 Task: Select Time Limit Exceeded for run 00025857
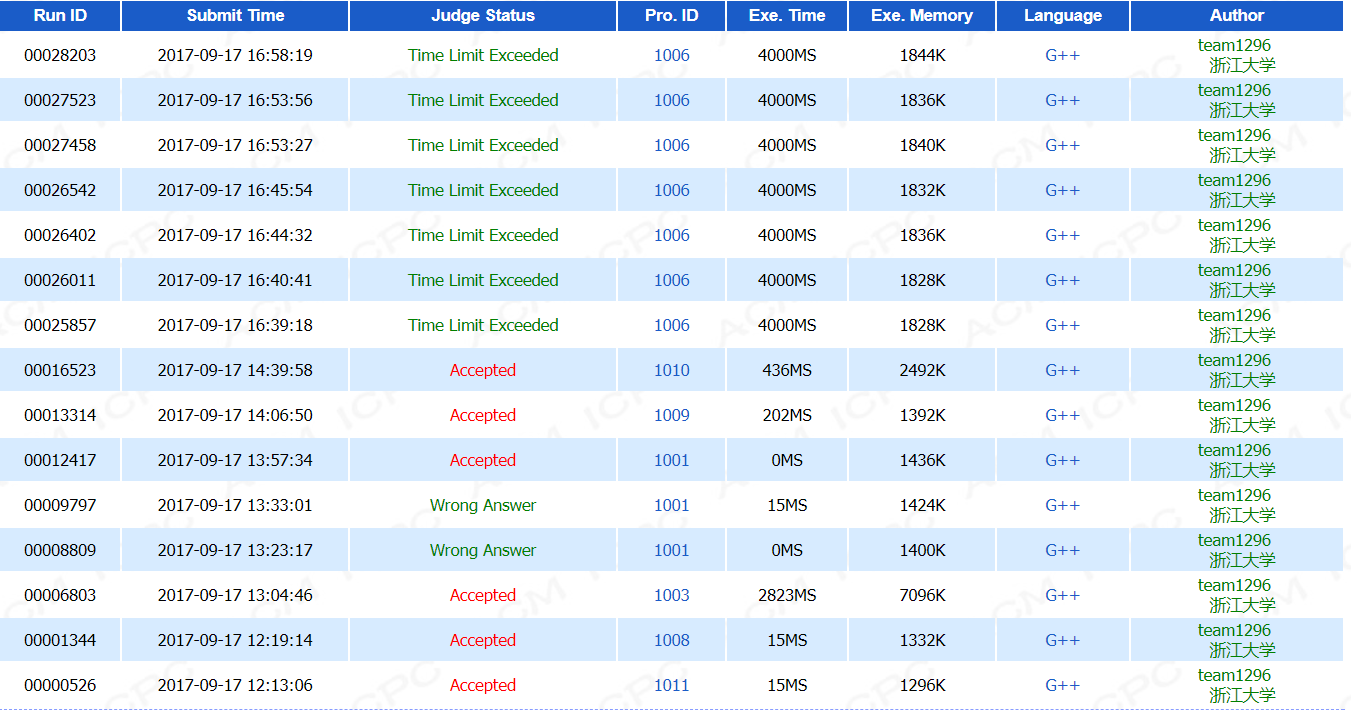tap(482, 325)
